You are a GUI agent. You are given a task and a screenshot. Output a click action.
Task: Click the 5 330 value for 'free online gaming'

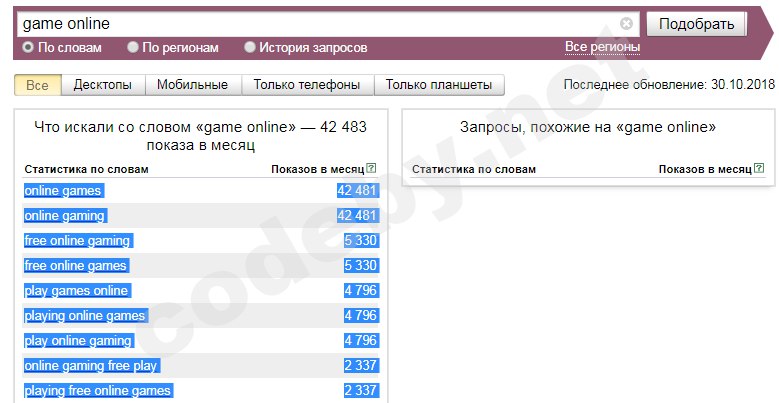pos(361,241)
